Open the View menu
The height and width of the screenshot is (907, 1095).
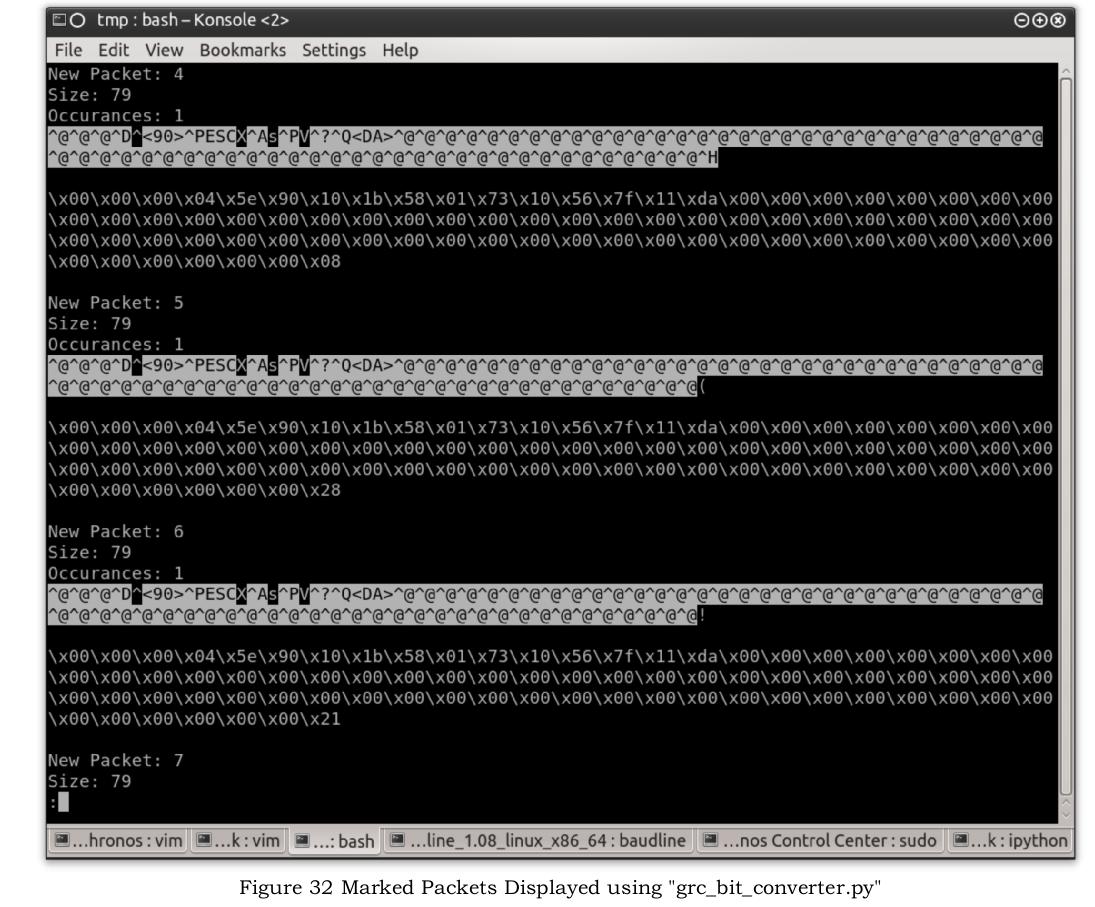click(164, 50)
